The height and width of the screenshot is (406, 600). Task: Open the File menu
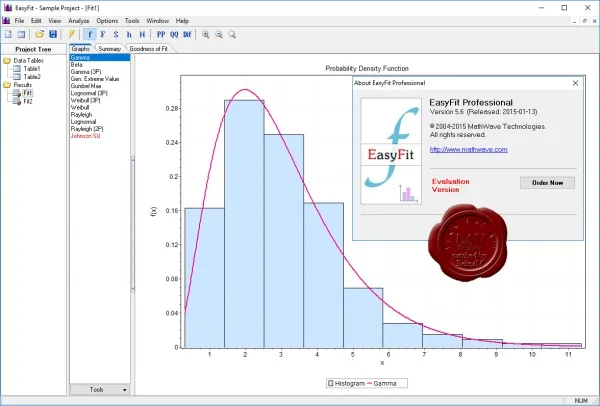coord(19,21)
